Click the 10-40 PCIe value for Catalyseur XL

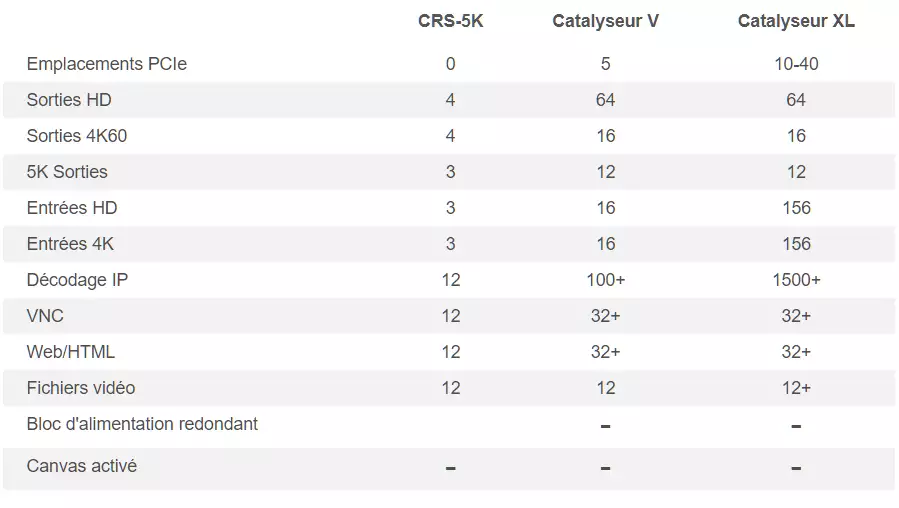coord(796,64)
